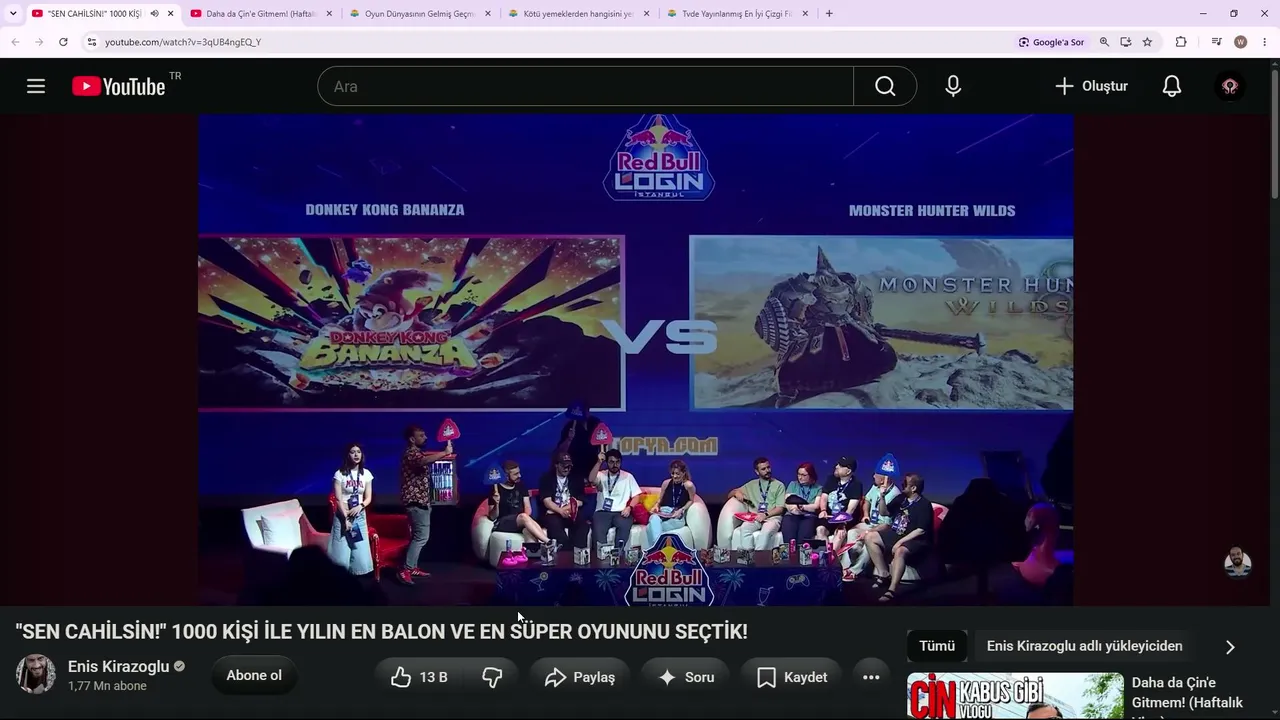This screenshot has width=1280, height=720.
Task: Open the account avatar menu
Action: tap(1230, 86)
